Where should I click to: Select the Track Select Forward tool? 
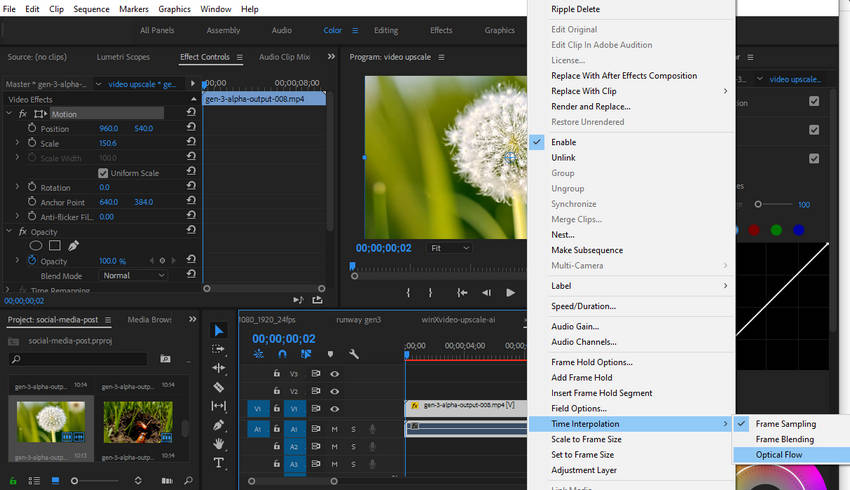[x=218, y=349]
